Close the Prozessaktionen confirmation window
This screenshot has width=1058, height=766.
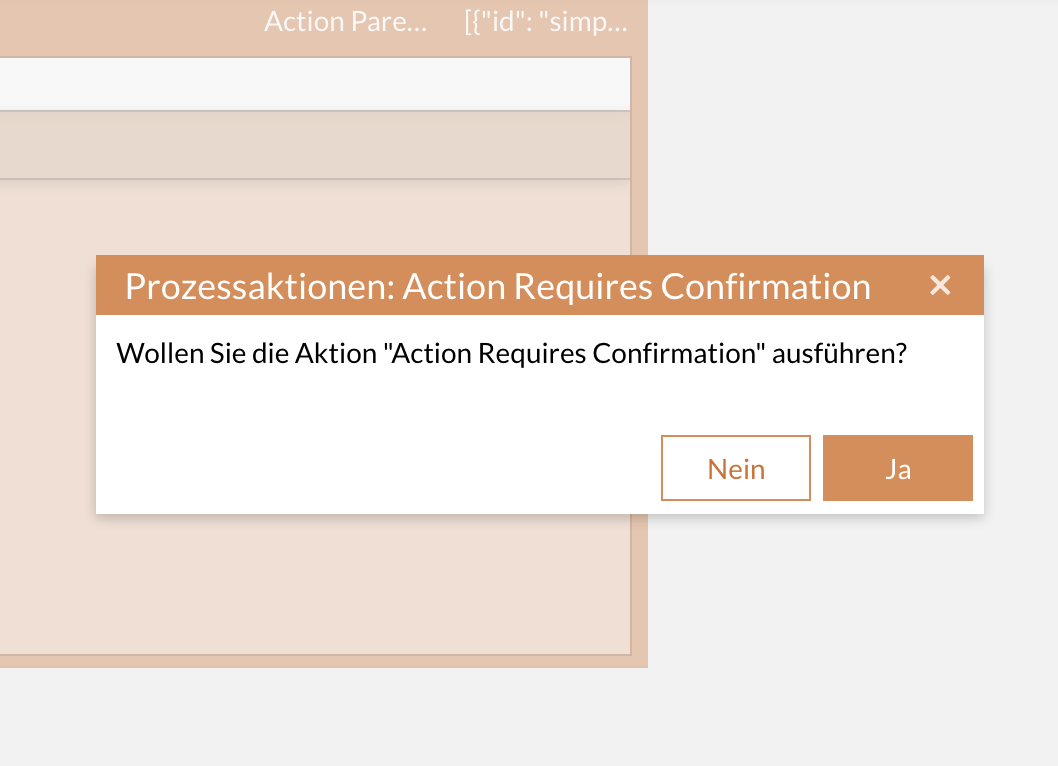940,285
